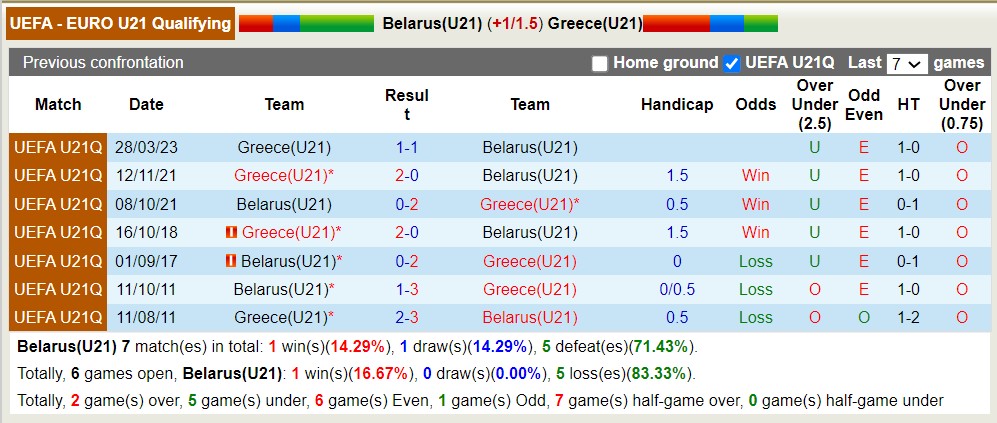
Task: Click UEFA U21Q league cell for 08/10/21
Action: [58, 204]
